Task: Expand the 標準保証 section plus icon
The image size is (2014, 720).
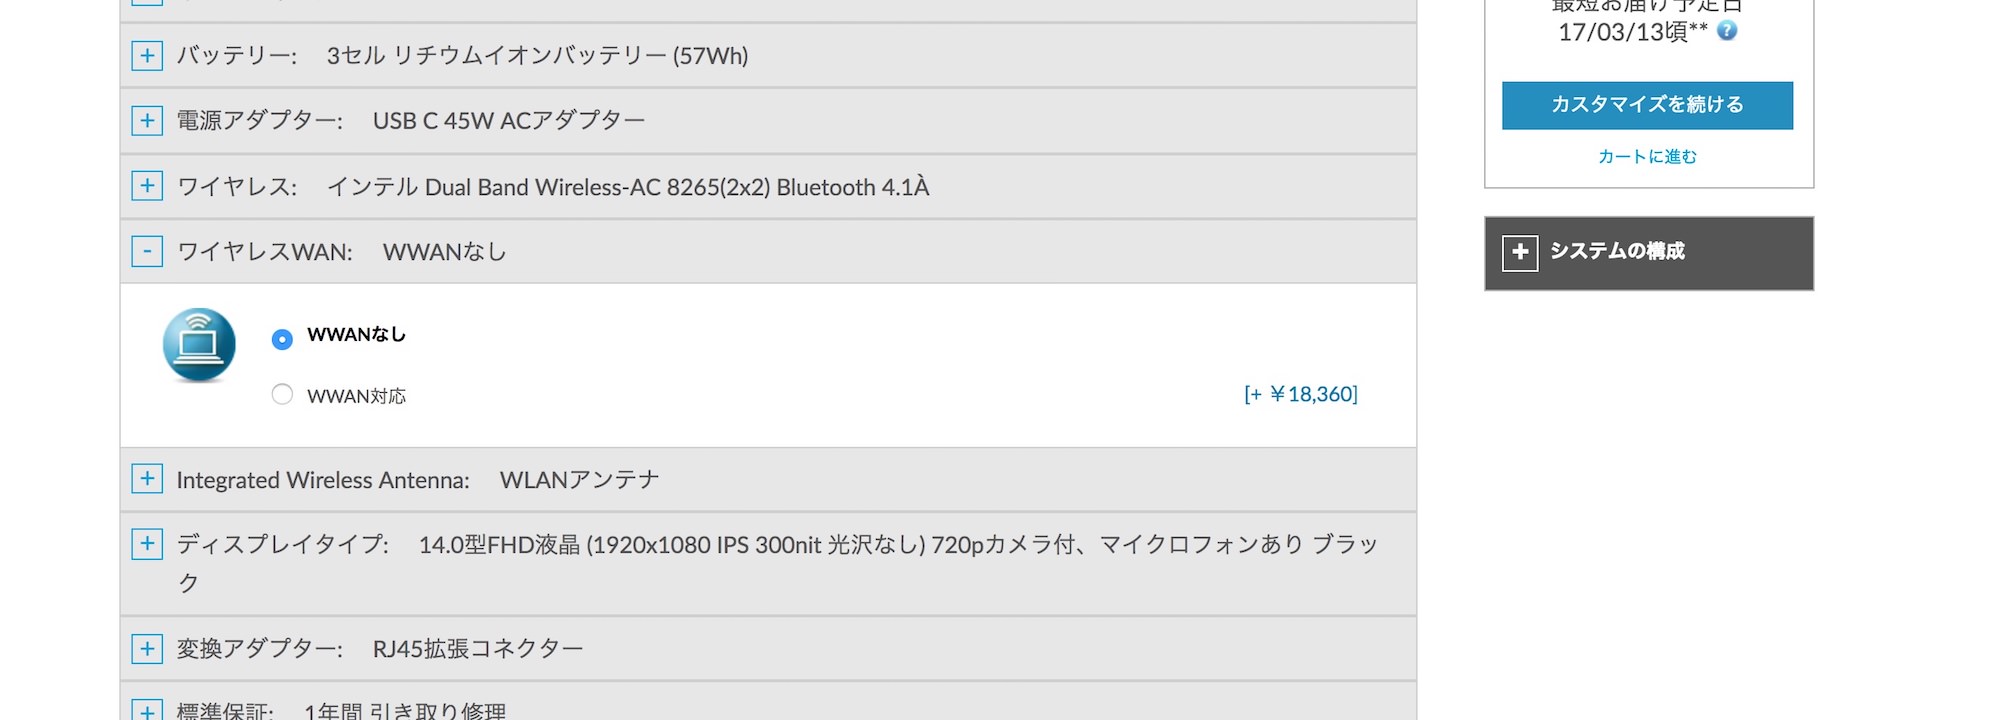Action: tap(147, 710)
